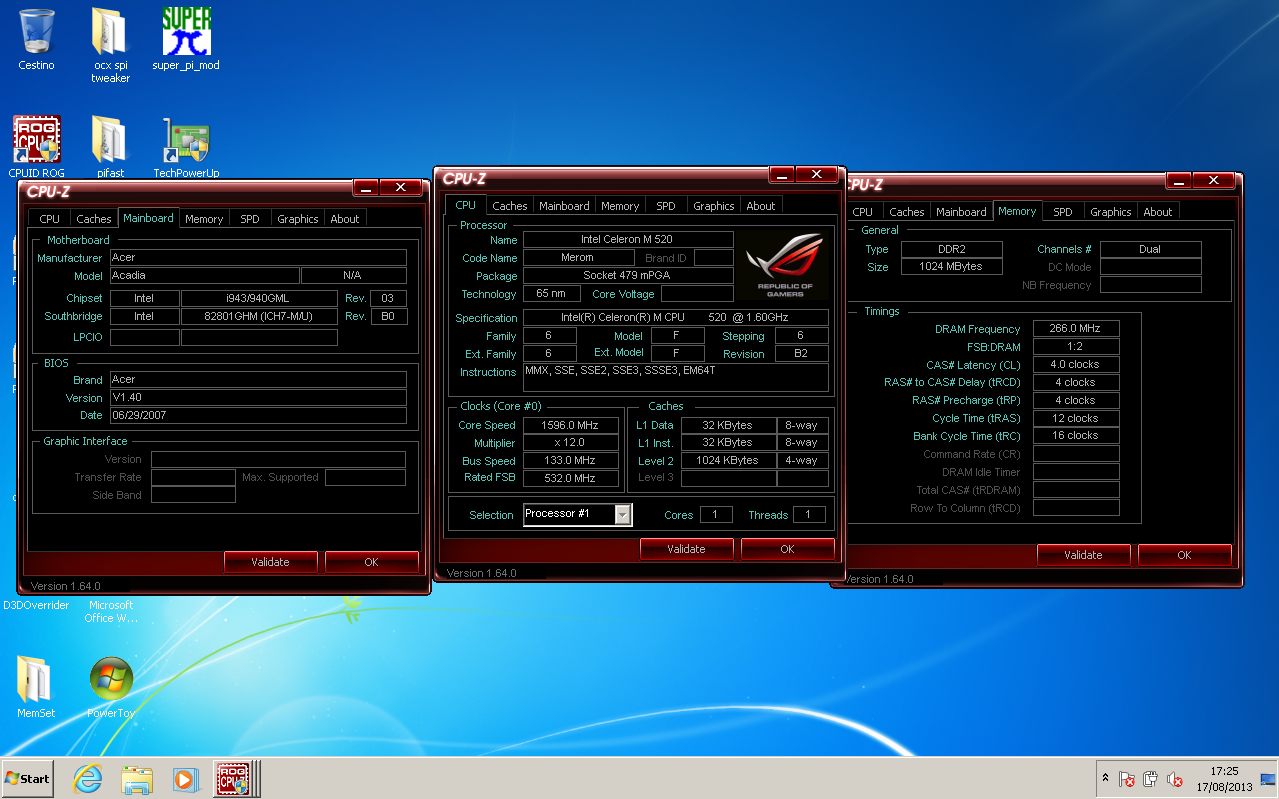The height and width of the screenshot is (799, 1279).
Task: Select the PowerToy desktop icon
Action: [111, 687]
